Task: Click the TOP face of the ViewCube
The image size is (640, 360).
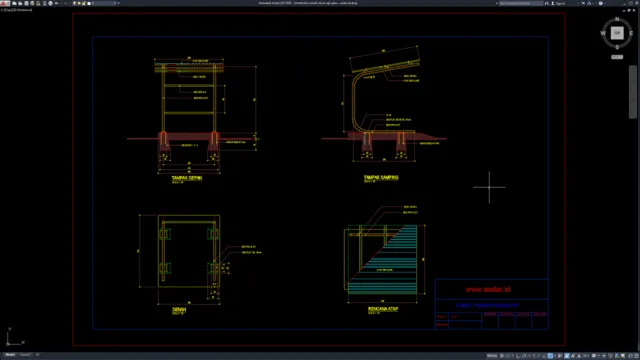Action: pos(617,33)
